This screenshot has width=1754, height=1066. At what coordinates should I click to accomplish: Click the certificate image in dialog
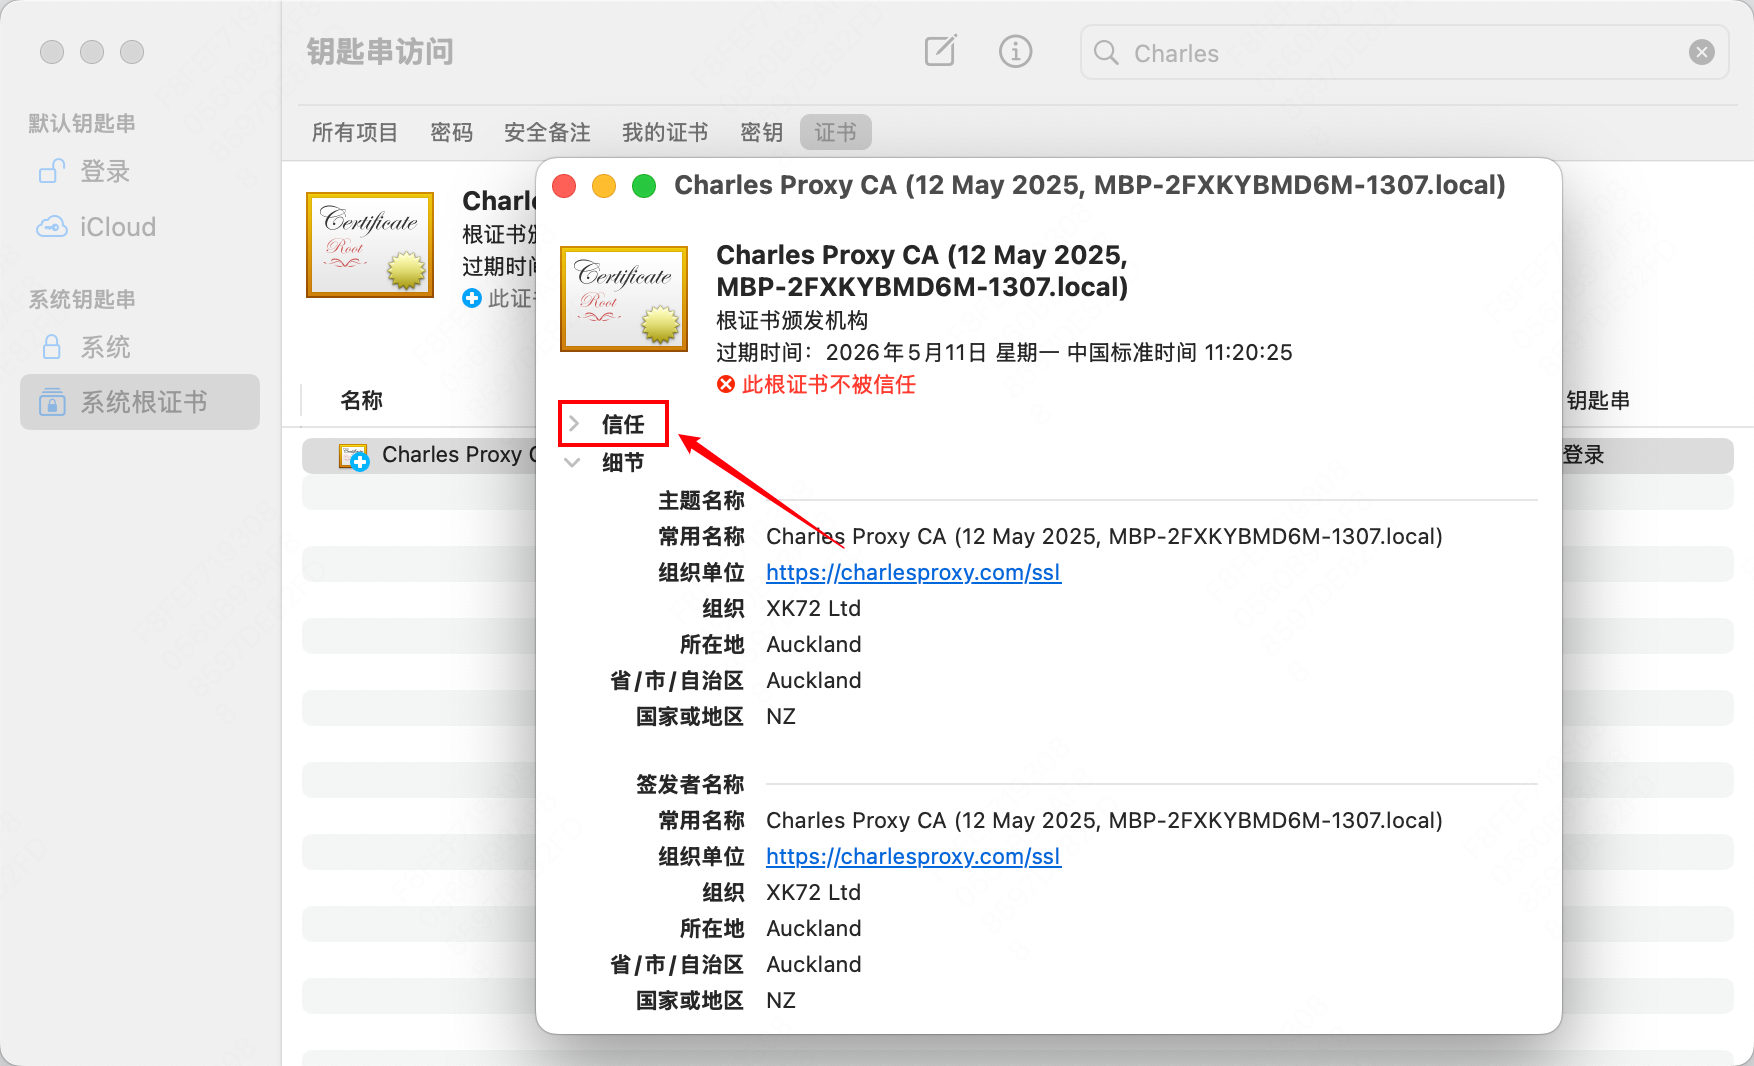pyautogui.click(x=624, y=298)
